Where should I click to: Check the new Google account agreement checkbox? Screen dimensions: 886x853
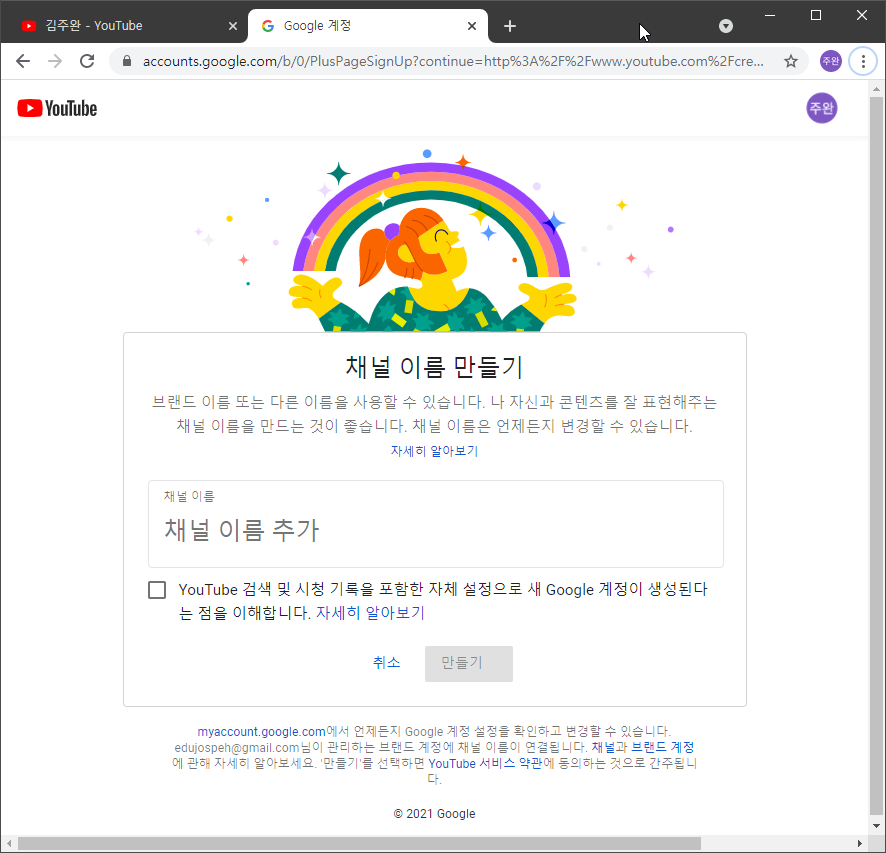pos(157,590)
